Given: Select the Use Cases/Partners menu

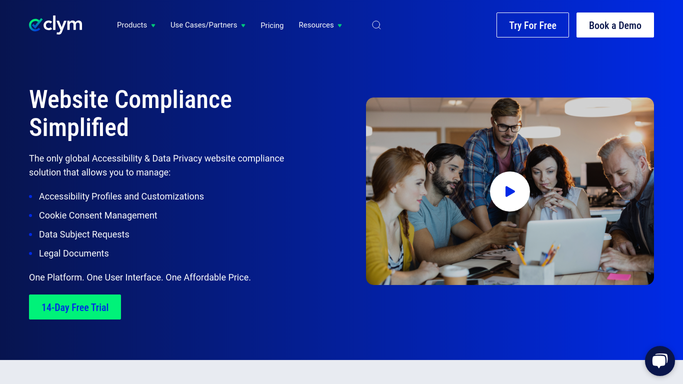Looking at the screenshot, I should (203, 25).
